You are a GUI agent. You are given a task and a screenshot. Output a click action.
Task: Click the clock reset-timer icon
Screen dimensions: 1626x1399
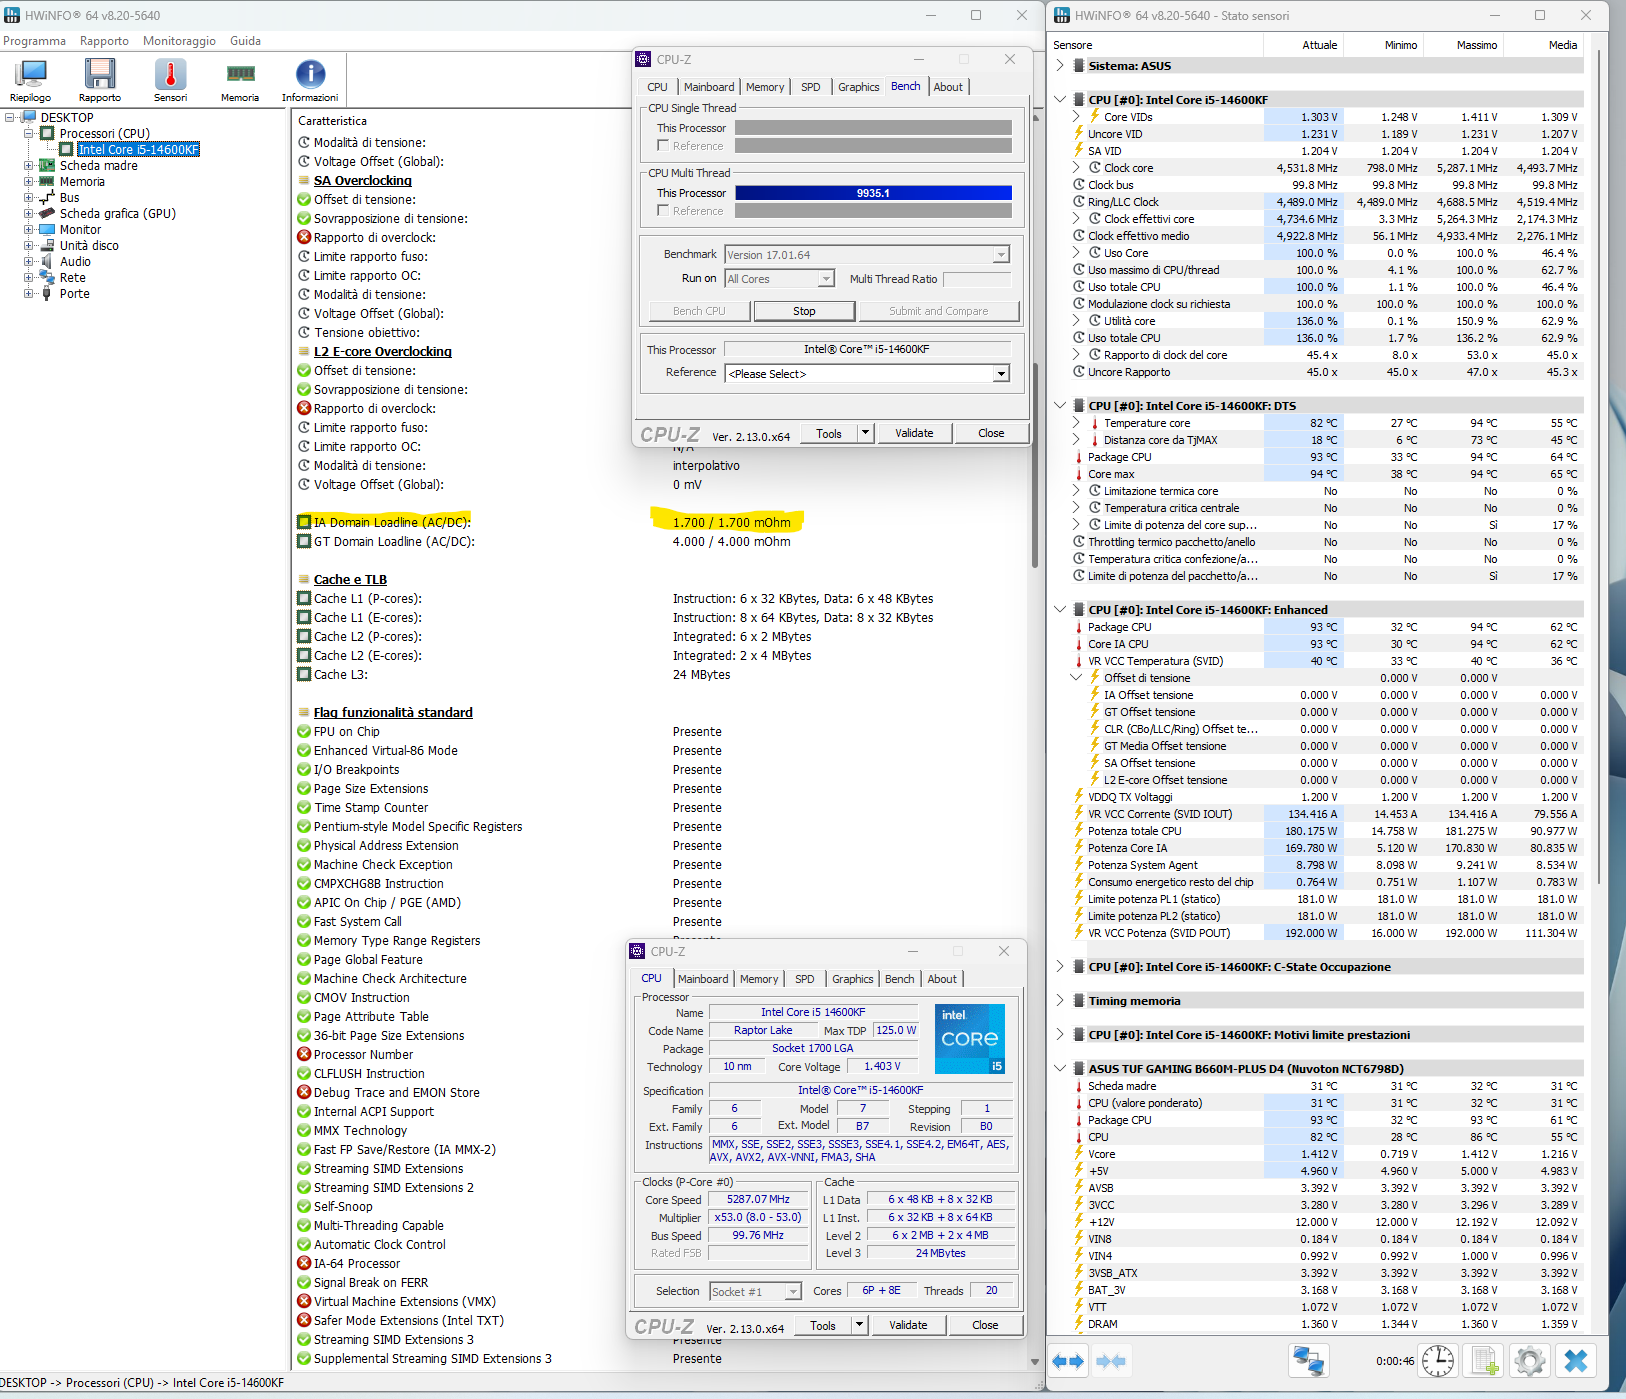(x=1438, y=1361)
